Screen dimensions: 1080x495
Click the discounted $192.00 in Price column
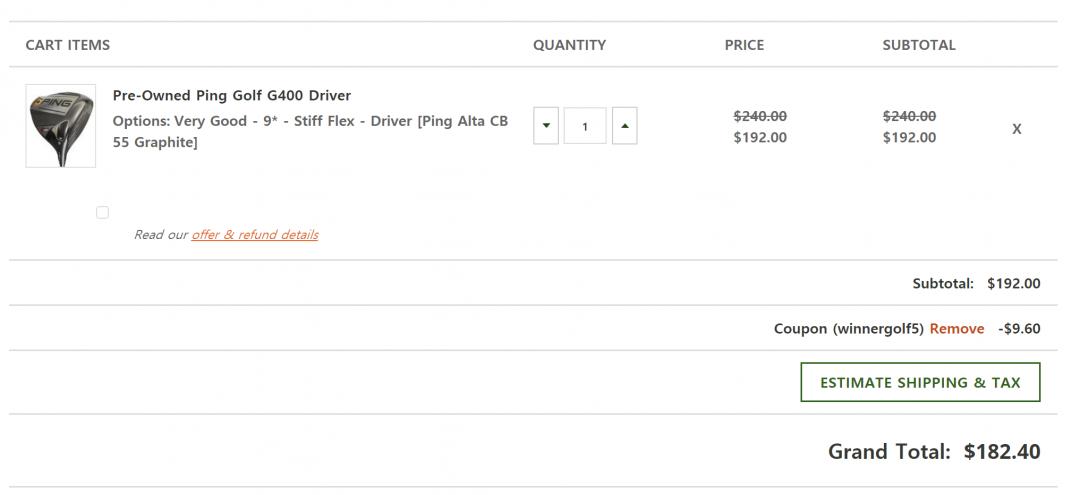[x=760, y=138]
